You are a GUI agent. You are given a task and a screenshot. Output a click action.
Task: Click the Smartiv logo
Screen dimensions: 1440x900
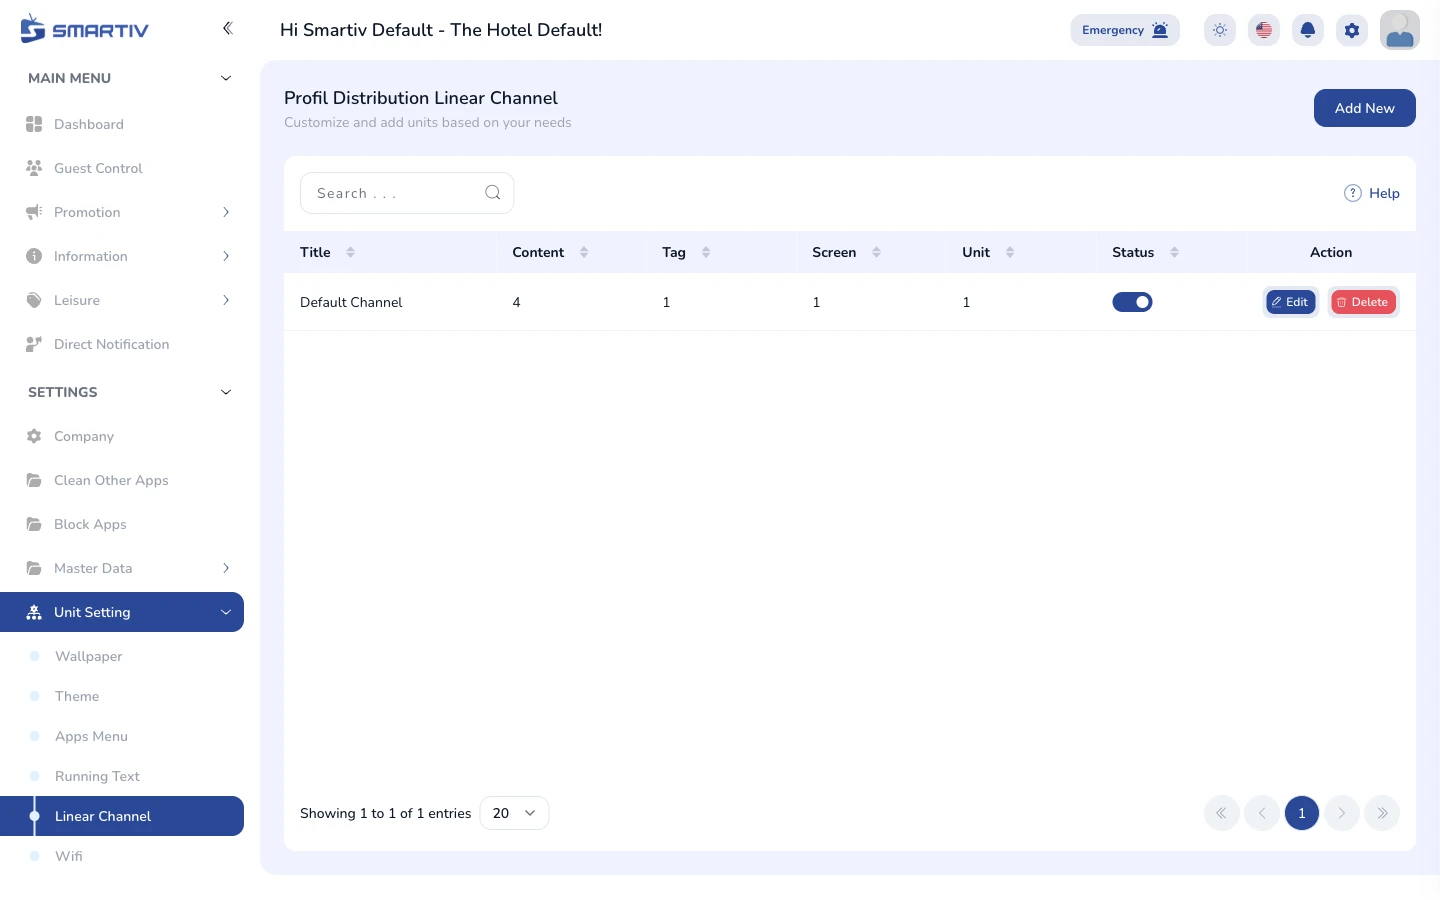84,29
